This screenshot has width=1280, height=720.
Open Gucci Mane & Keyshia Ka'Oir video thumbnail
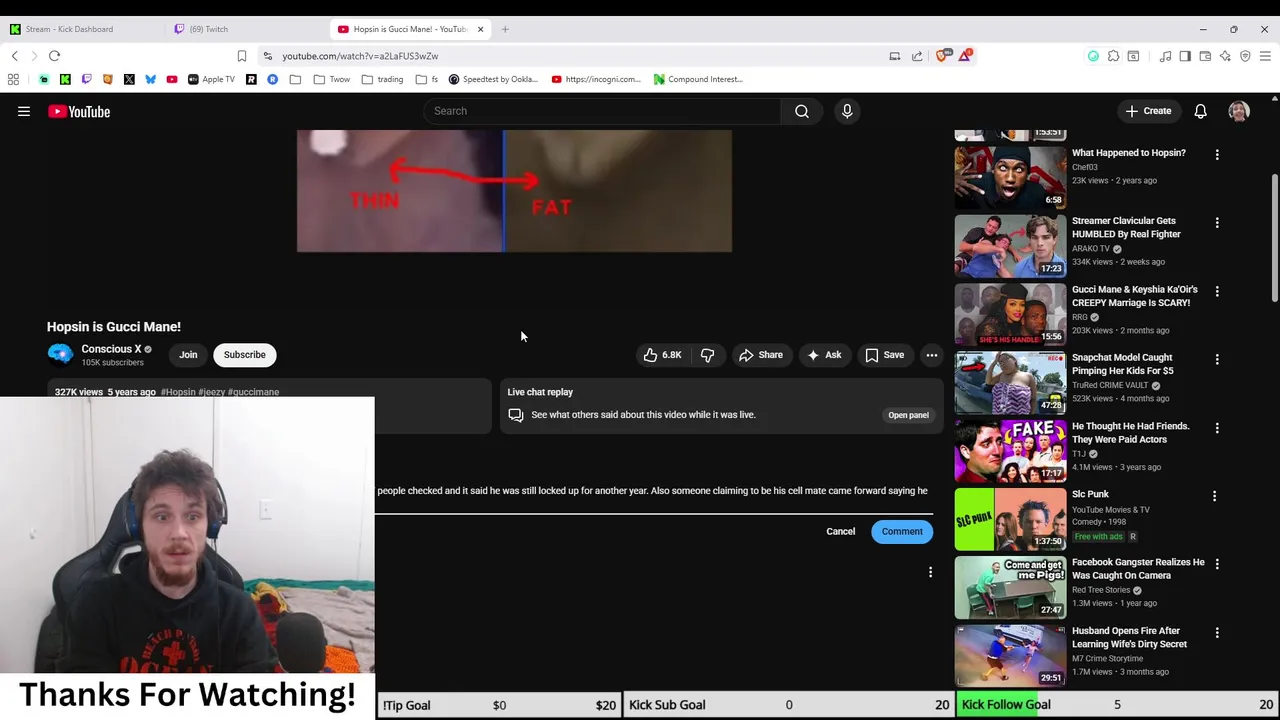tap(1010, 313)
